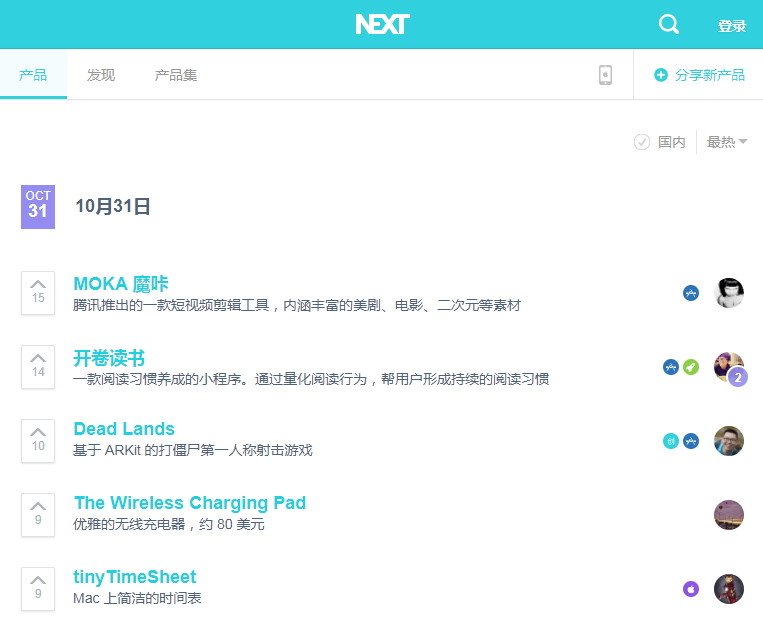Image resolution: width=763 pixels, height=628 pixels.
Task: Click the mobile phone app icon
Action: point(605,75)
